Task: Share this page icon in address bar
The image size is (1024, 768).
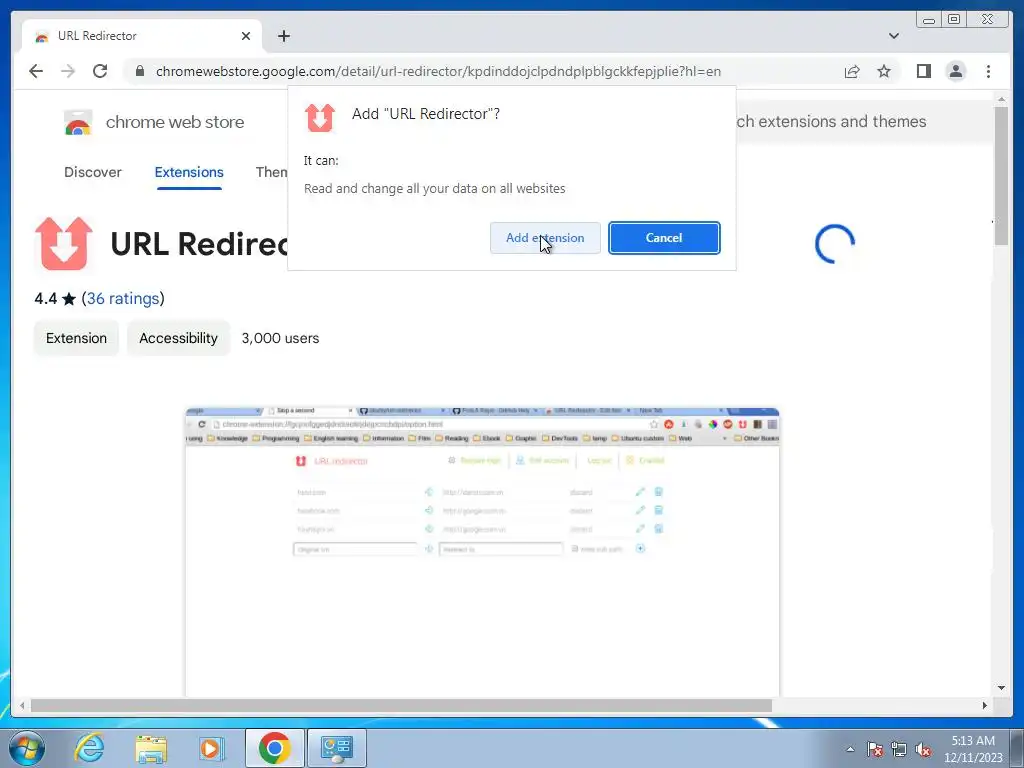Action: (x=852, y=71)
